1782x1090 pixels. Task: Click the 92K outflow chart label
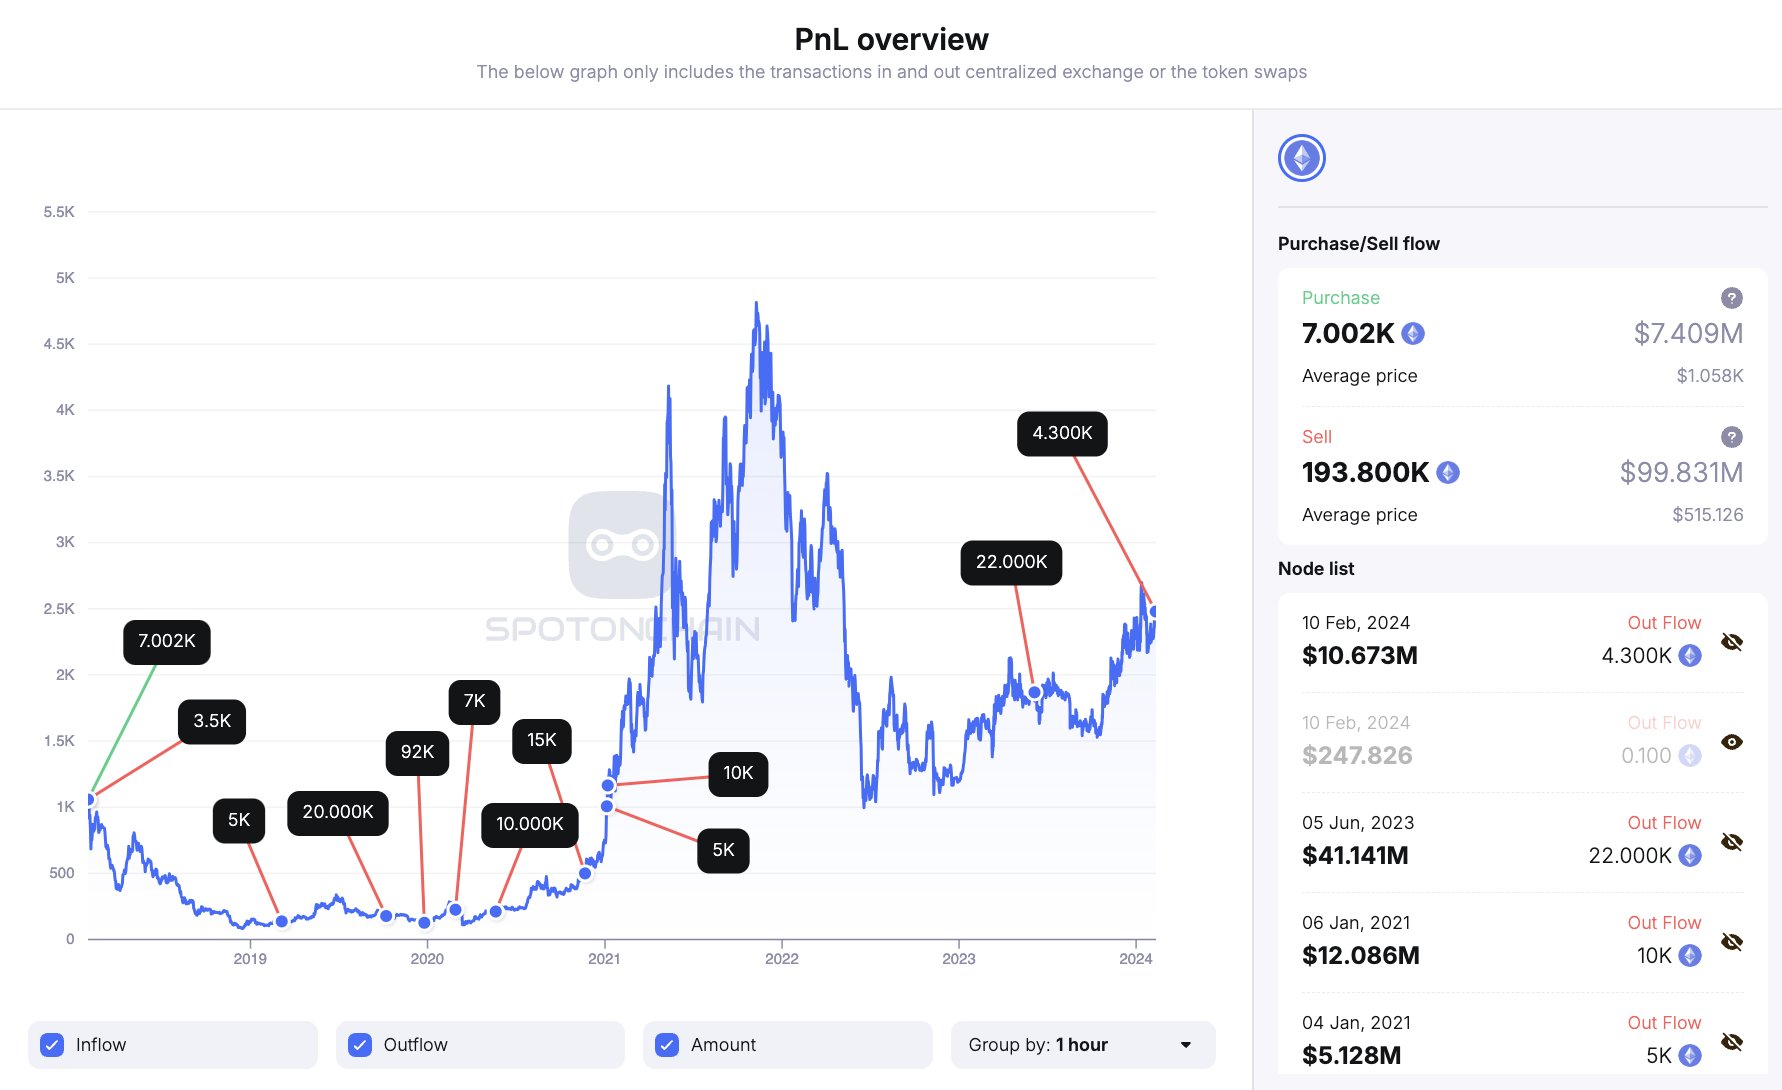click(x=417, y=752)
